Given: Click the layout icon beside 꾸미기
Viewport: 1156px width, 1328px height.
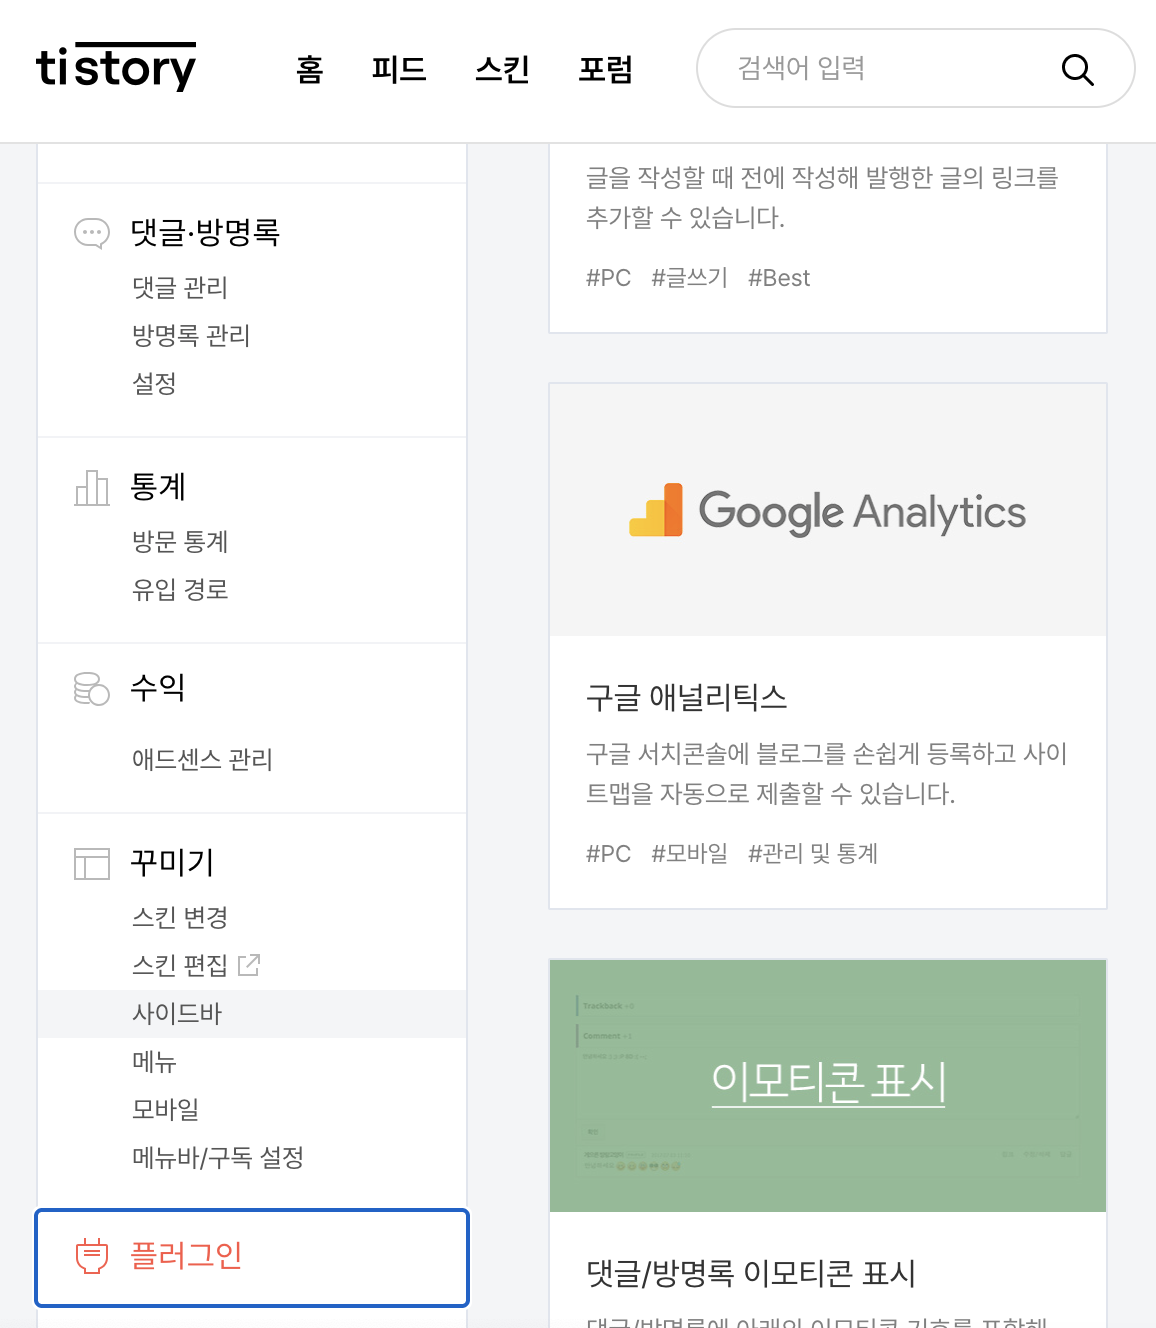Looking at the screenshot, I should pos(92,863).
